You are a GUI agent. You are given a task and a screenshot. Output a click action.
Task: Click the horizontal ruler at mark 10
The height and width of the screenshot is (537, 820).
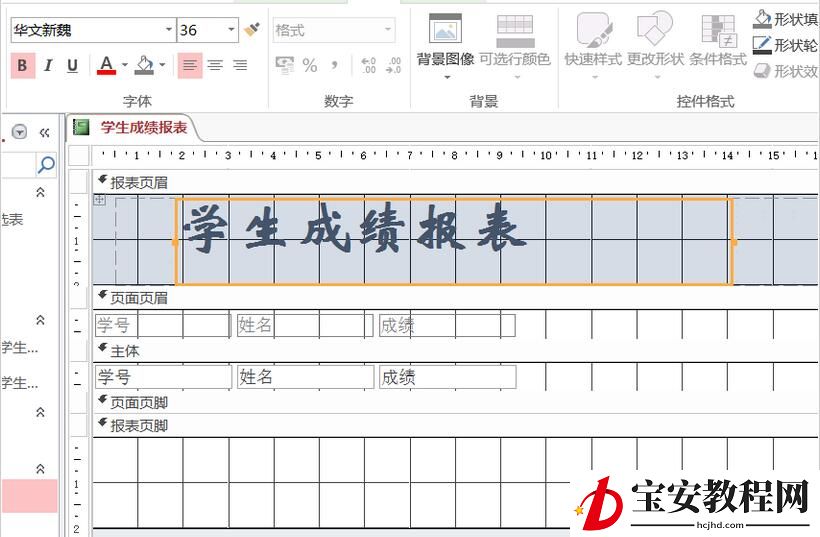point(545,155)
